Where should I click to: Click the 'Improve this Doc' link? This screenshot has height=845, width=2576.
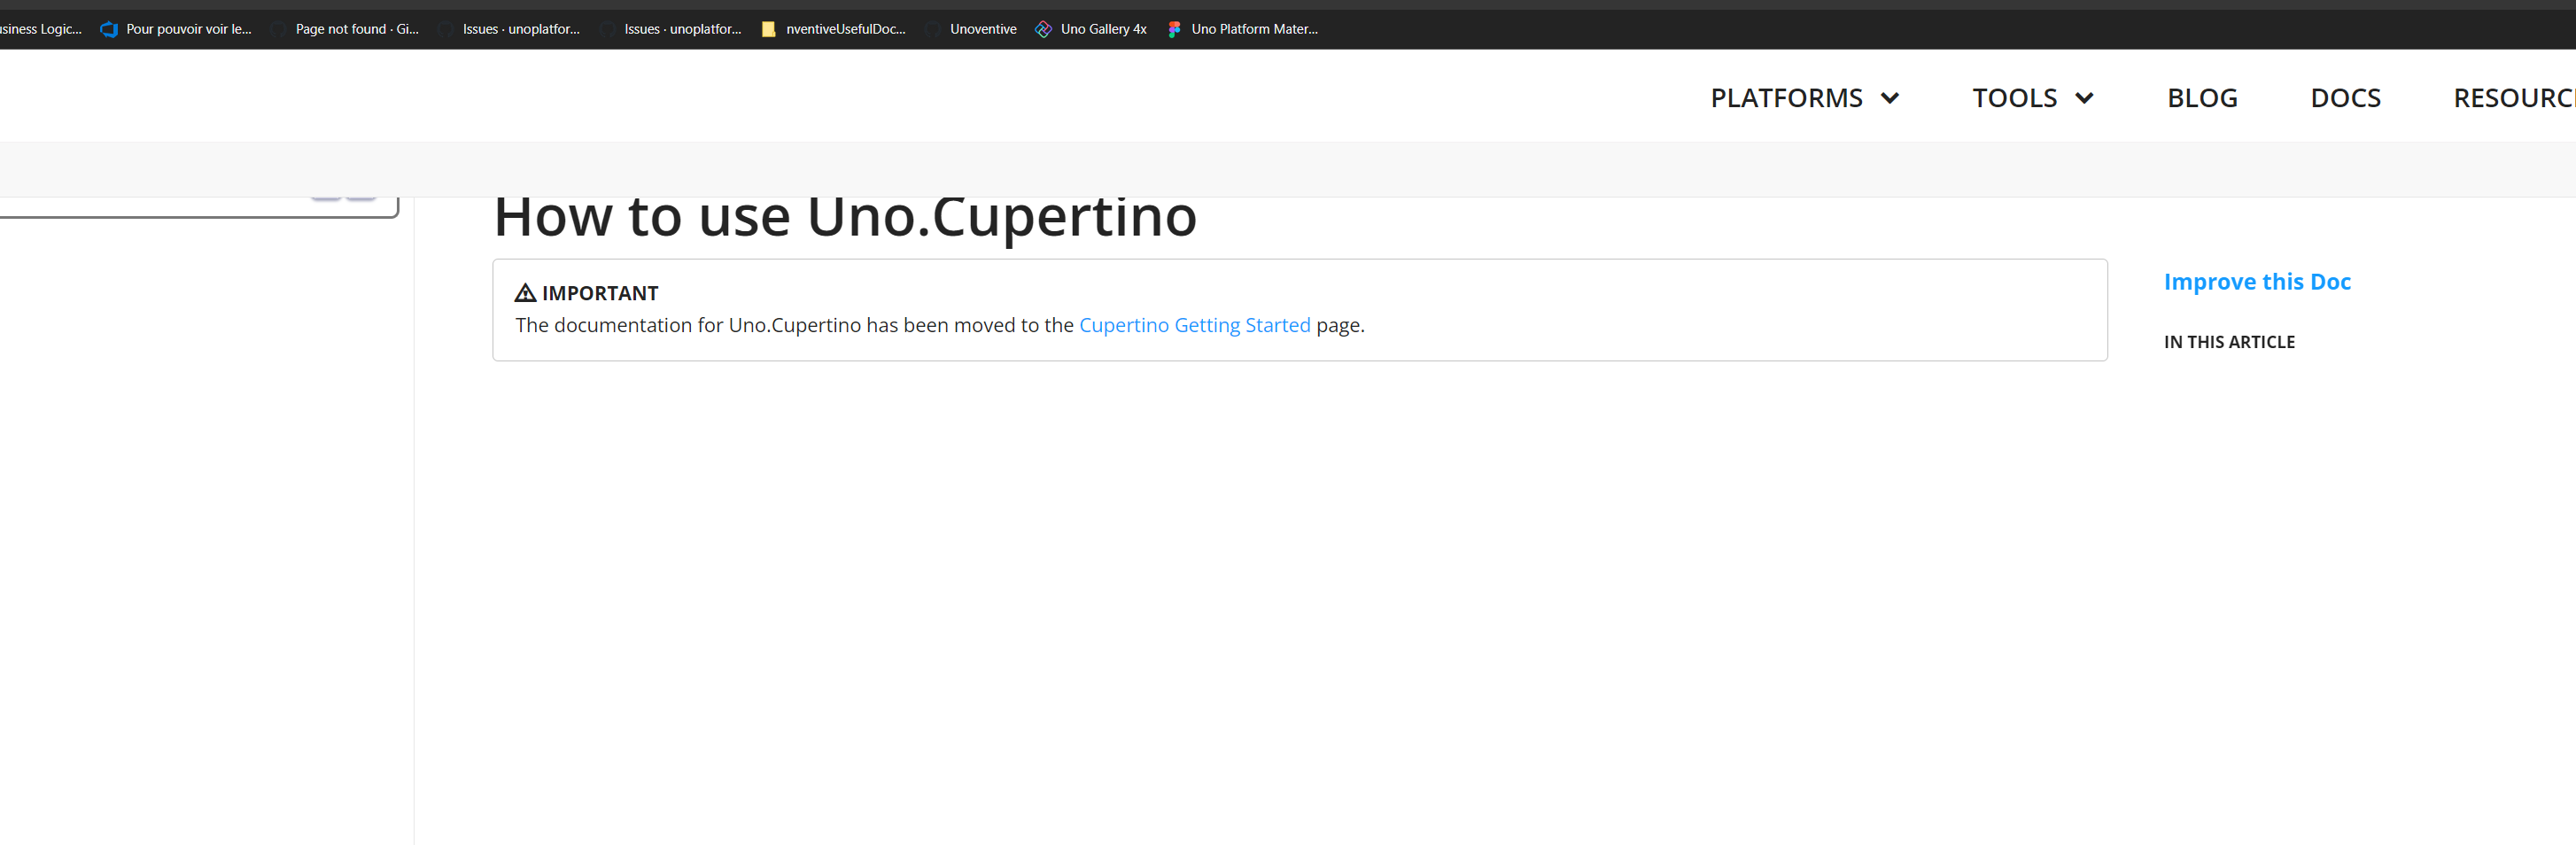point(2257,281)
